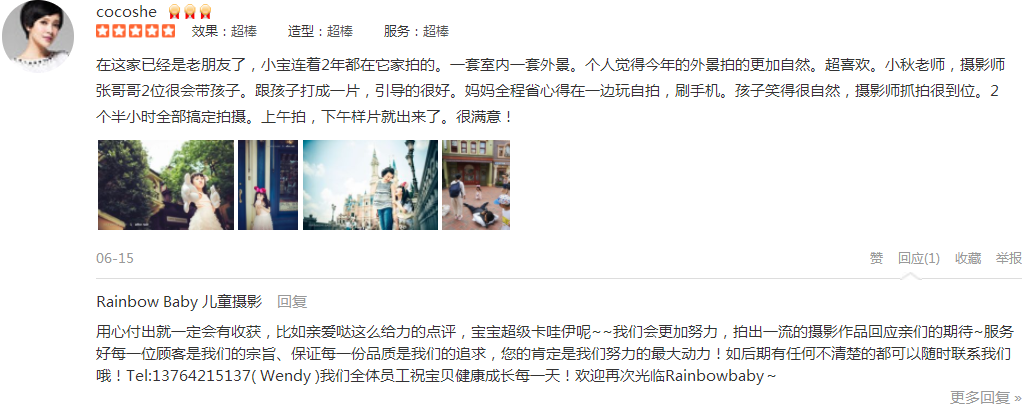Open reviewer's profile avatar photo
Viewport: 1022px width, 405px height.
tap(38, 37)
